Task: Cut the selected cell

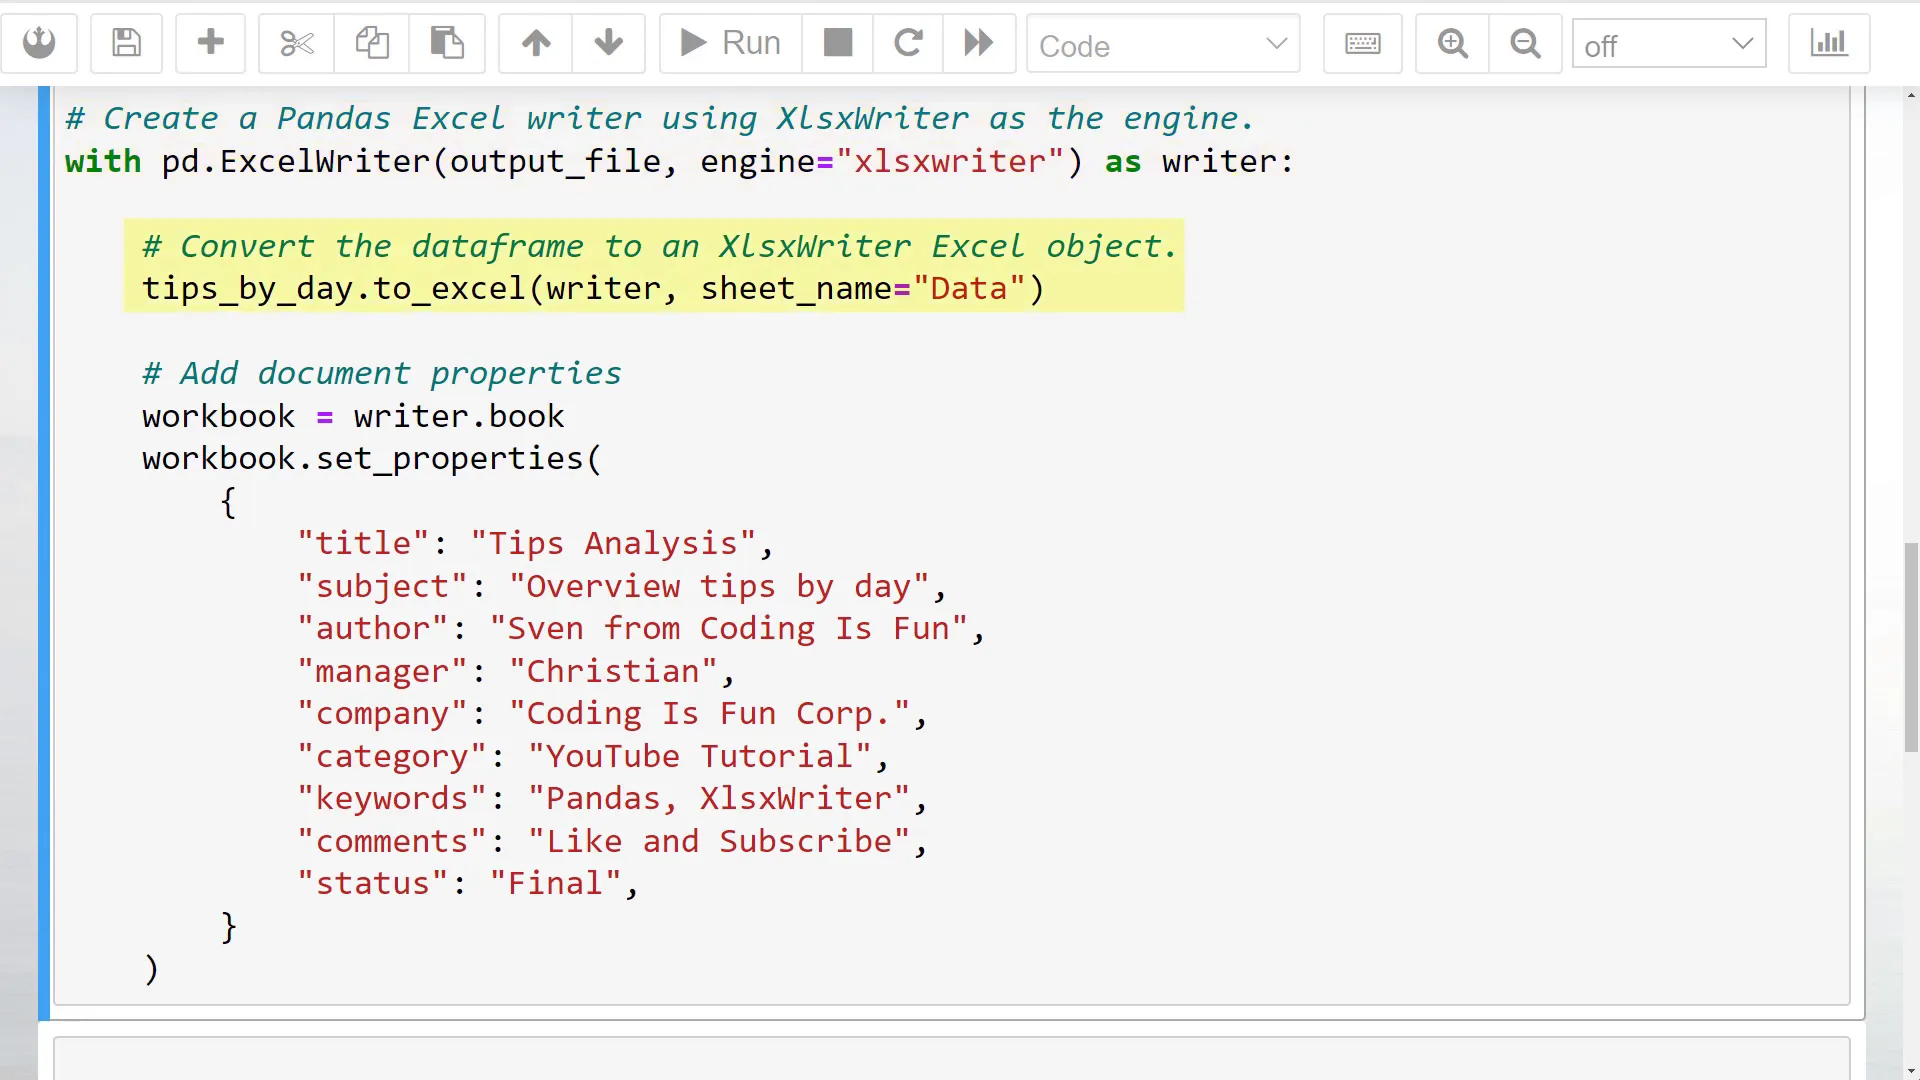Action: pyautogui.click(x=295, y=43)
